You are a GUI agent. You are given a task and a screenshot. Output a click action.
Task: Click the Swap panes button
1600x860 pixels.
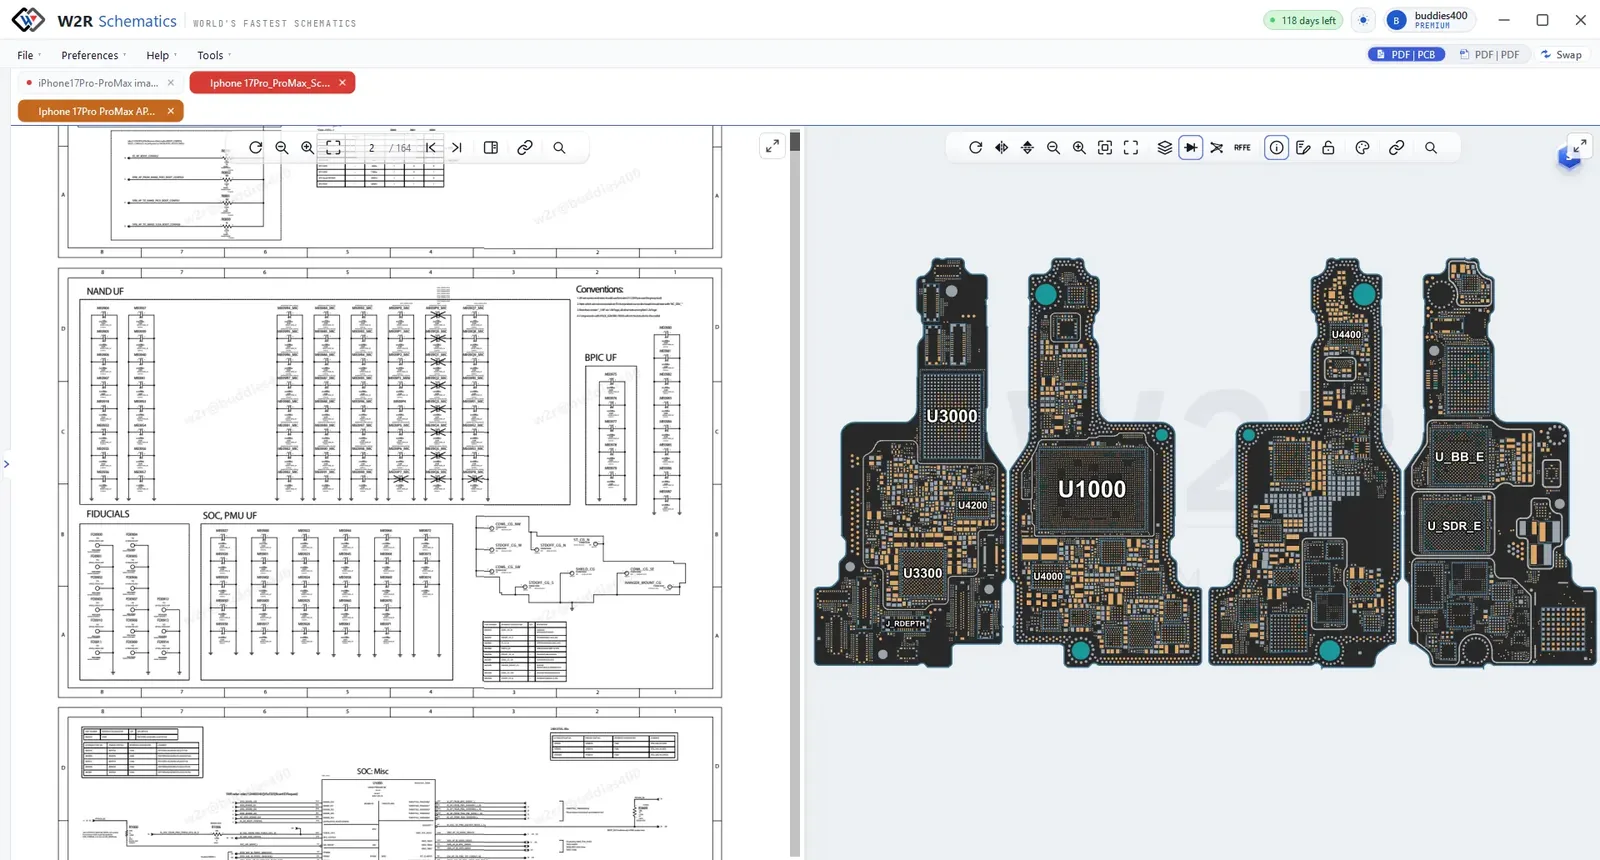coord(1561,54)
